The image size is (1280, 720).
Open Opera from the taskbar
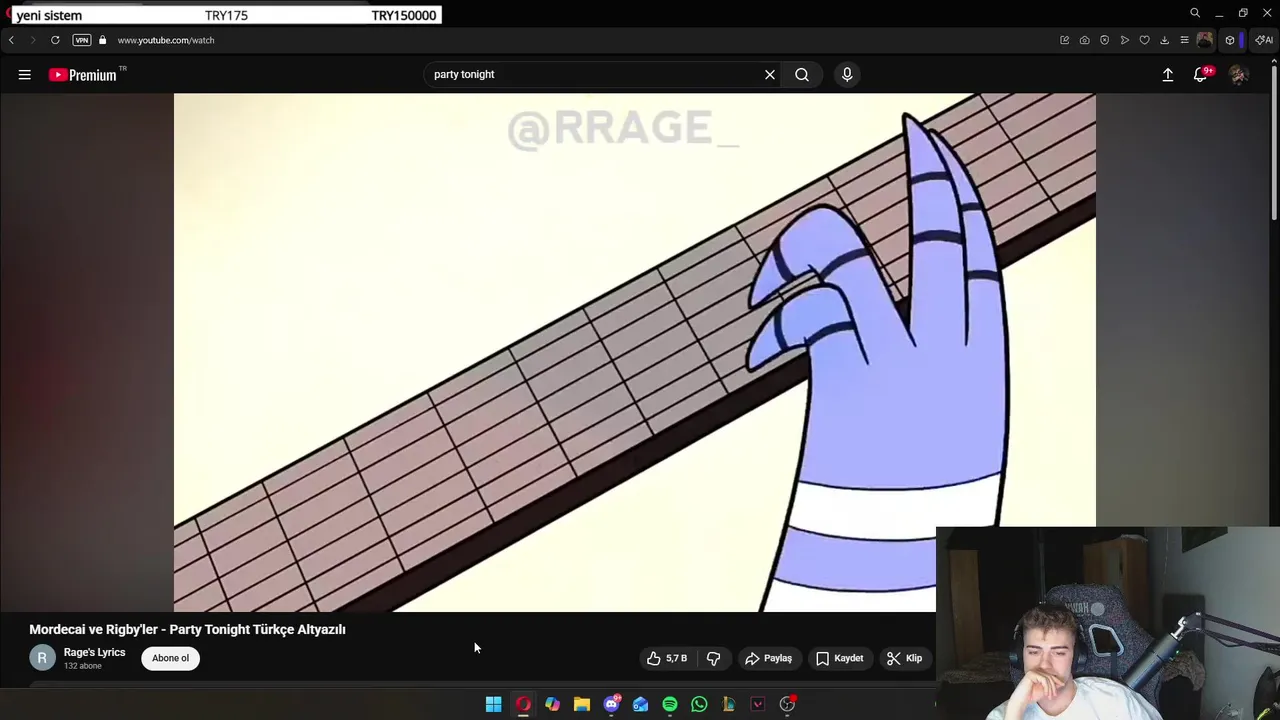coord(523,704)
